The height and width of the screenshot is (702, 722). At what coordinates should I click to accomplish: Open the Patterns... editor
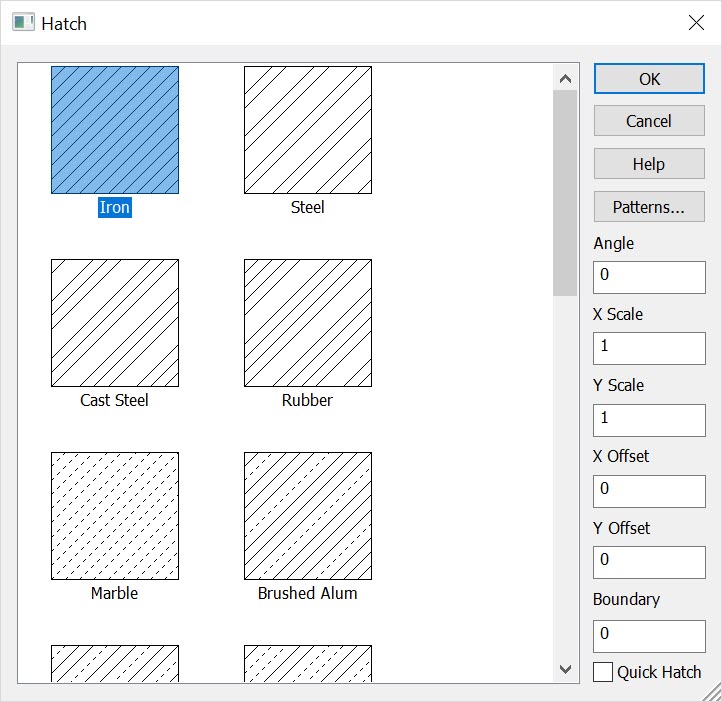tap(649, 207)
